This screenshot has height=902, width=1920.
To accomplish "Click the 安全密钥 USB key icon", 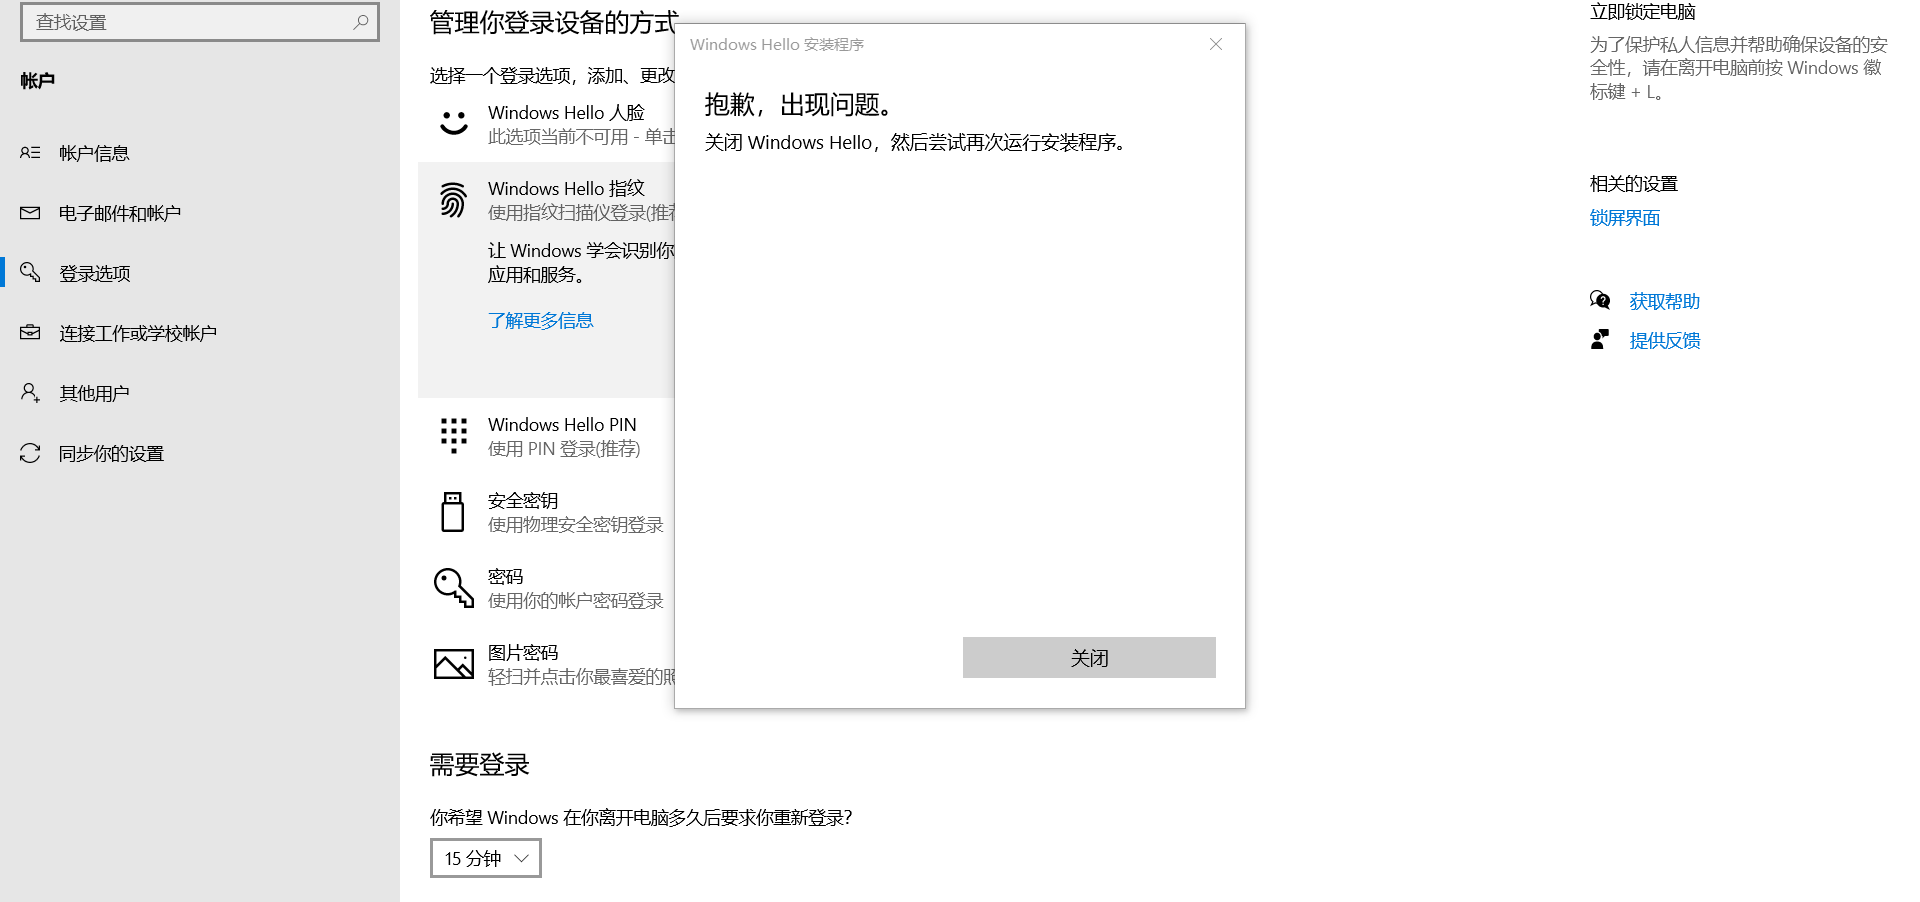I will point(453,512).
